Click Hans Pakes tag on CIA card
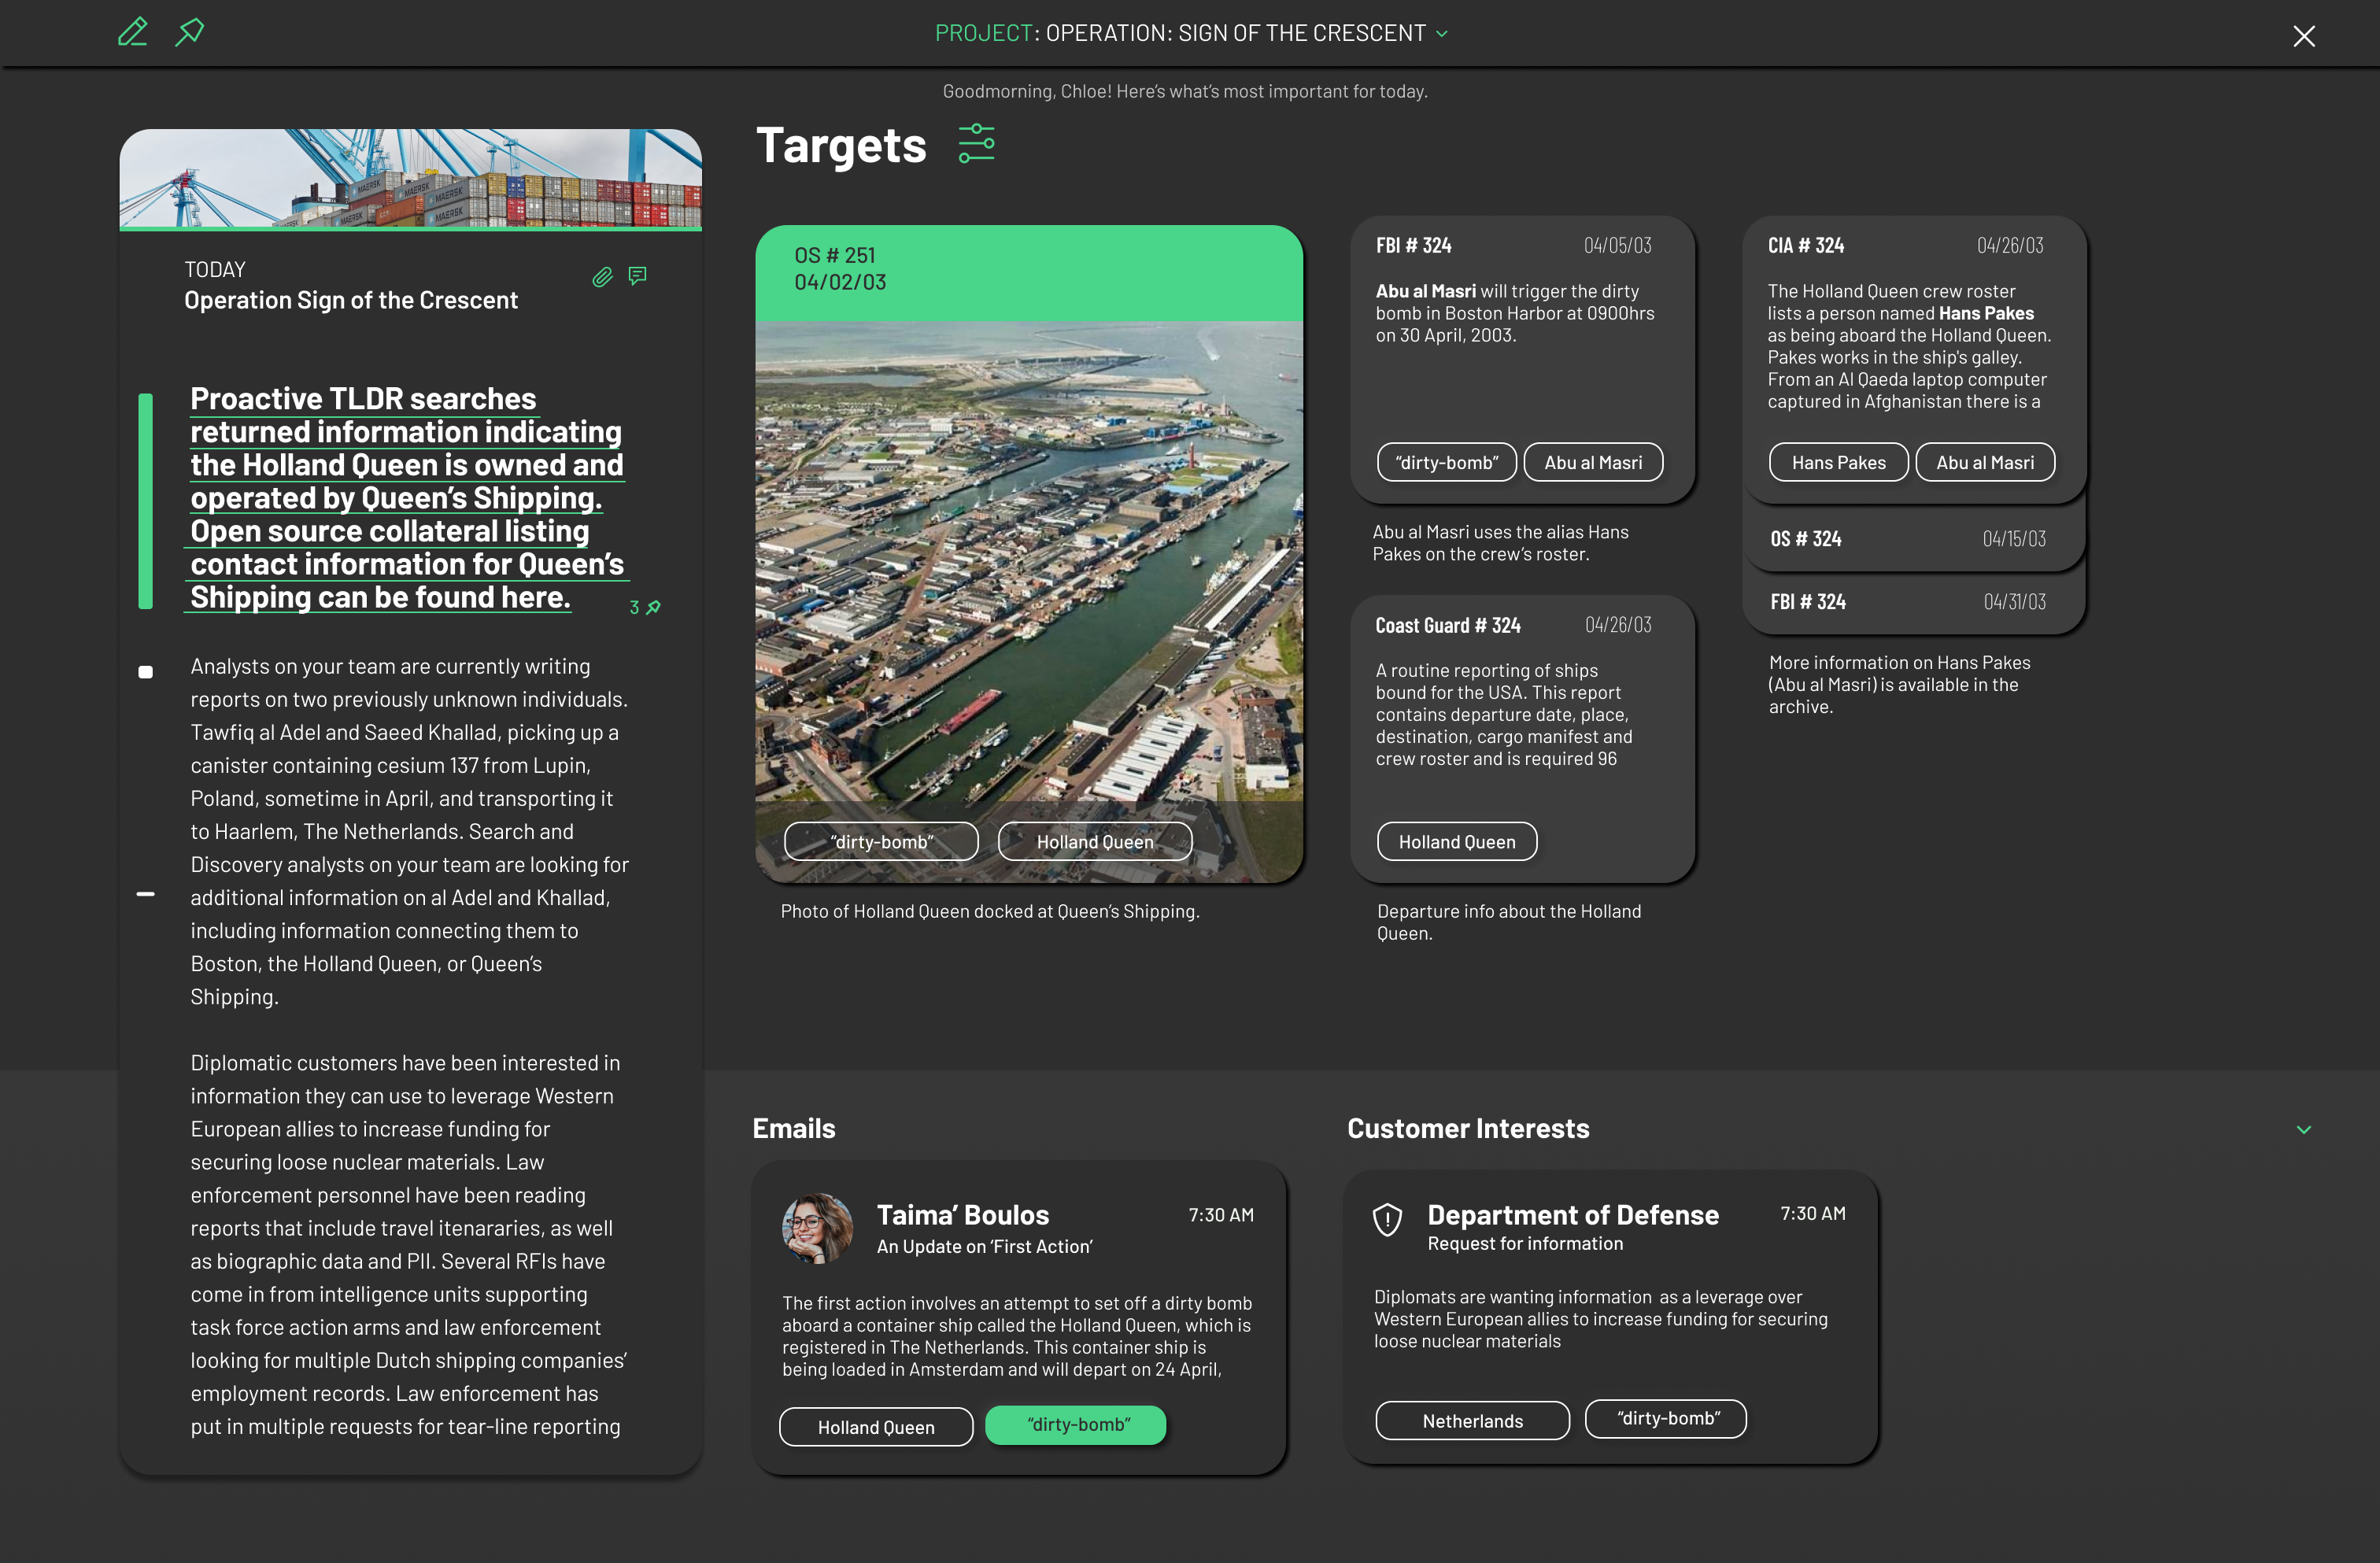This screenshot has width=2380, height=1563. click(1838, 463)
